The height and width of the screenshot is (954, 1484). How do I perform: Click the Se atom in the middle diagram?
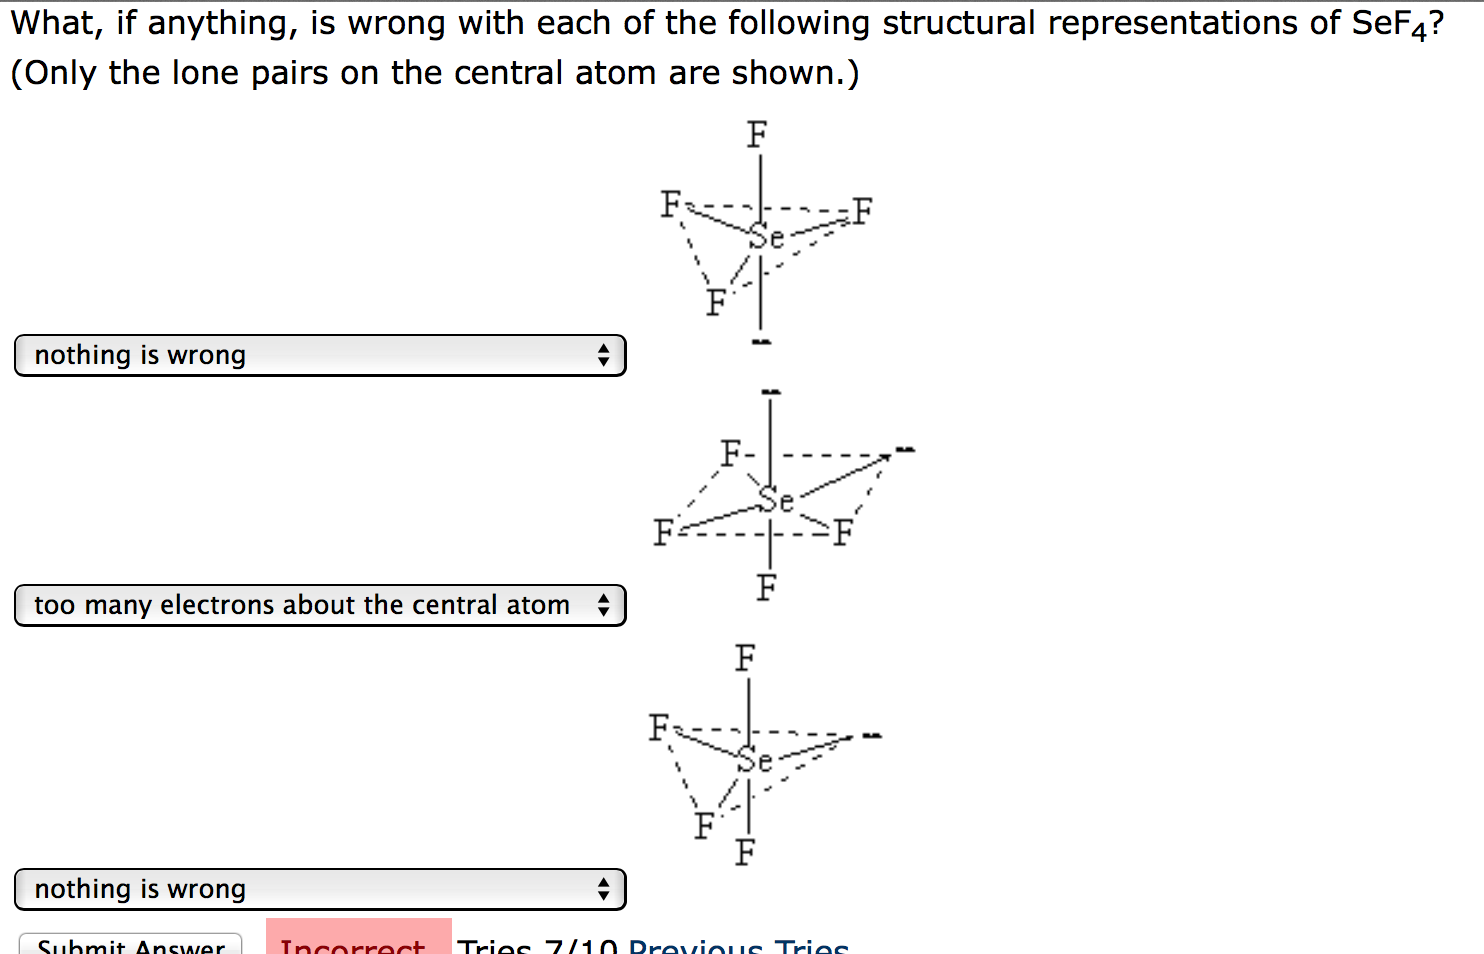(778, 502)
